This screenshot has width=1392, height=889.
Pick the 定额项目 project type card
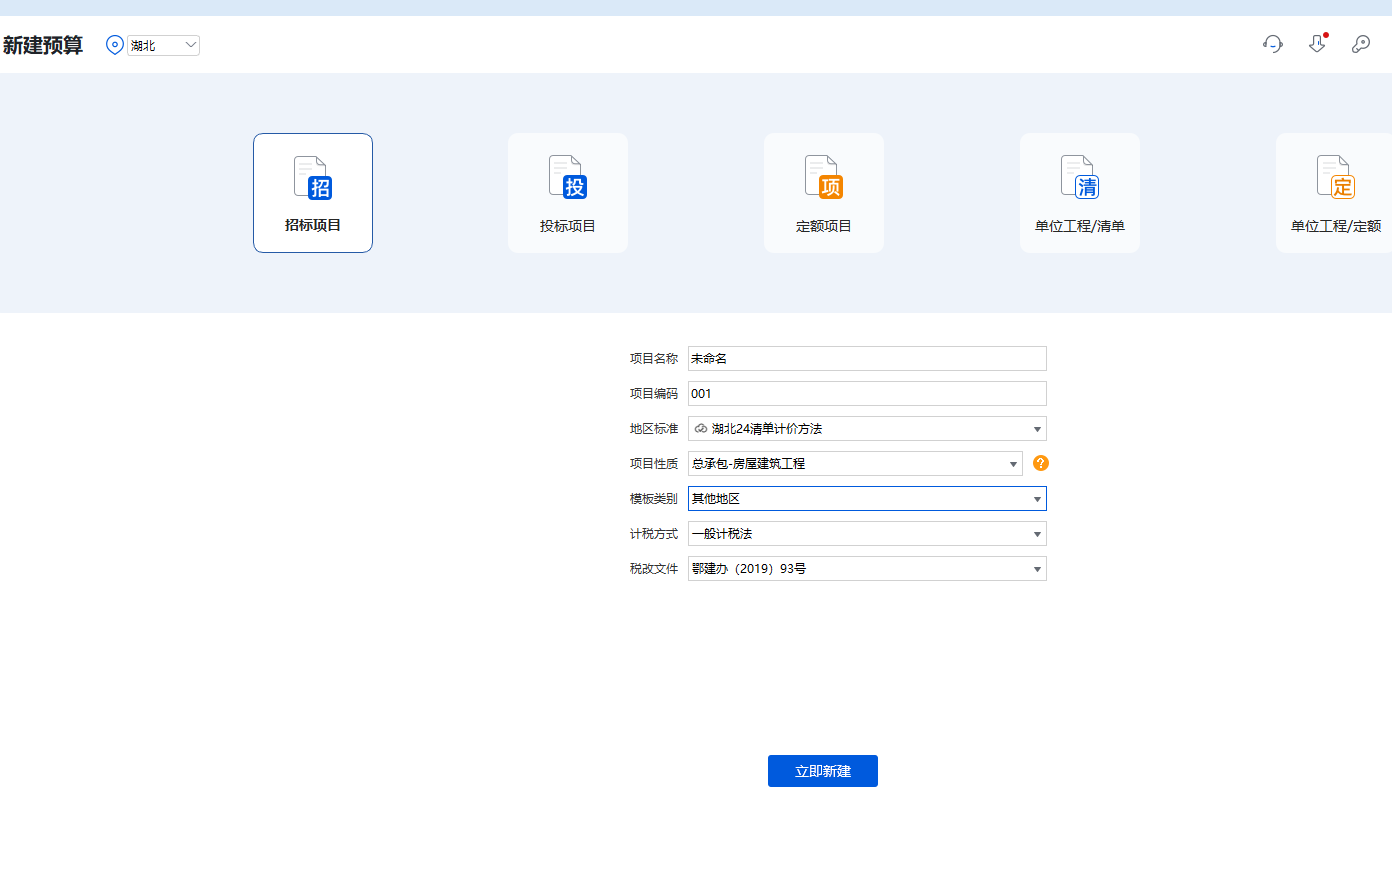point(824,193)
